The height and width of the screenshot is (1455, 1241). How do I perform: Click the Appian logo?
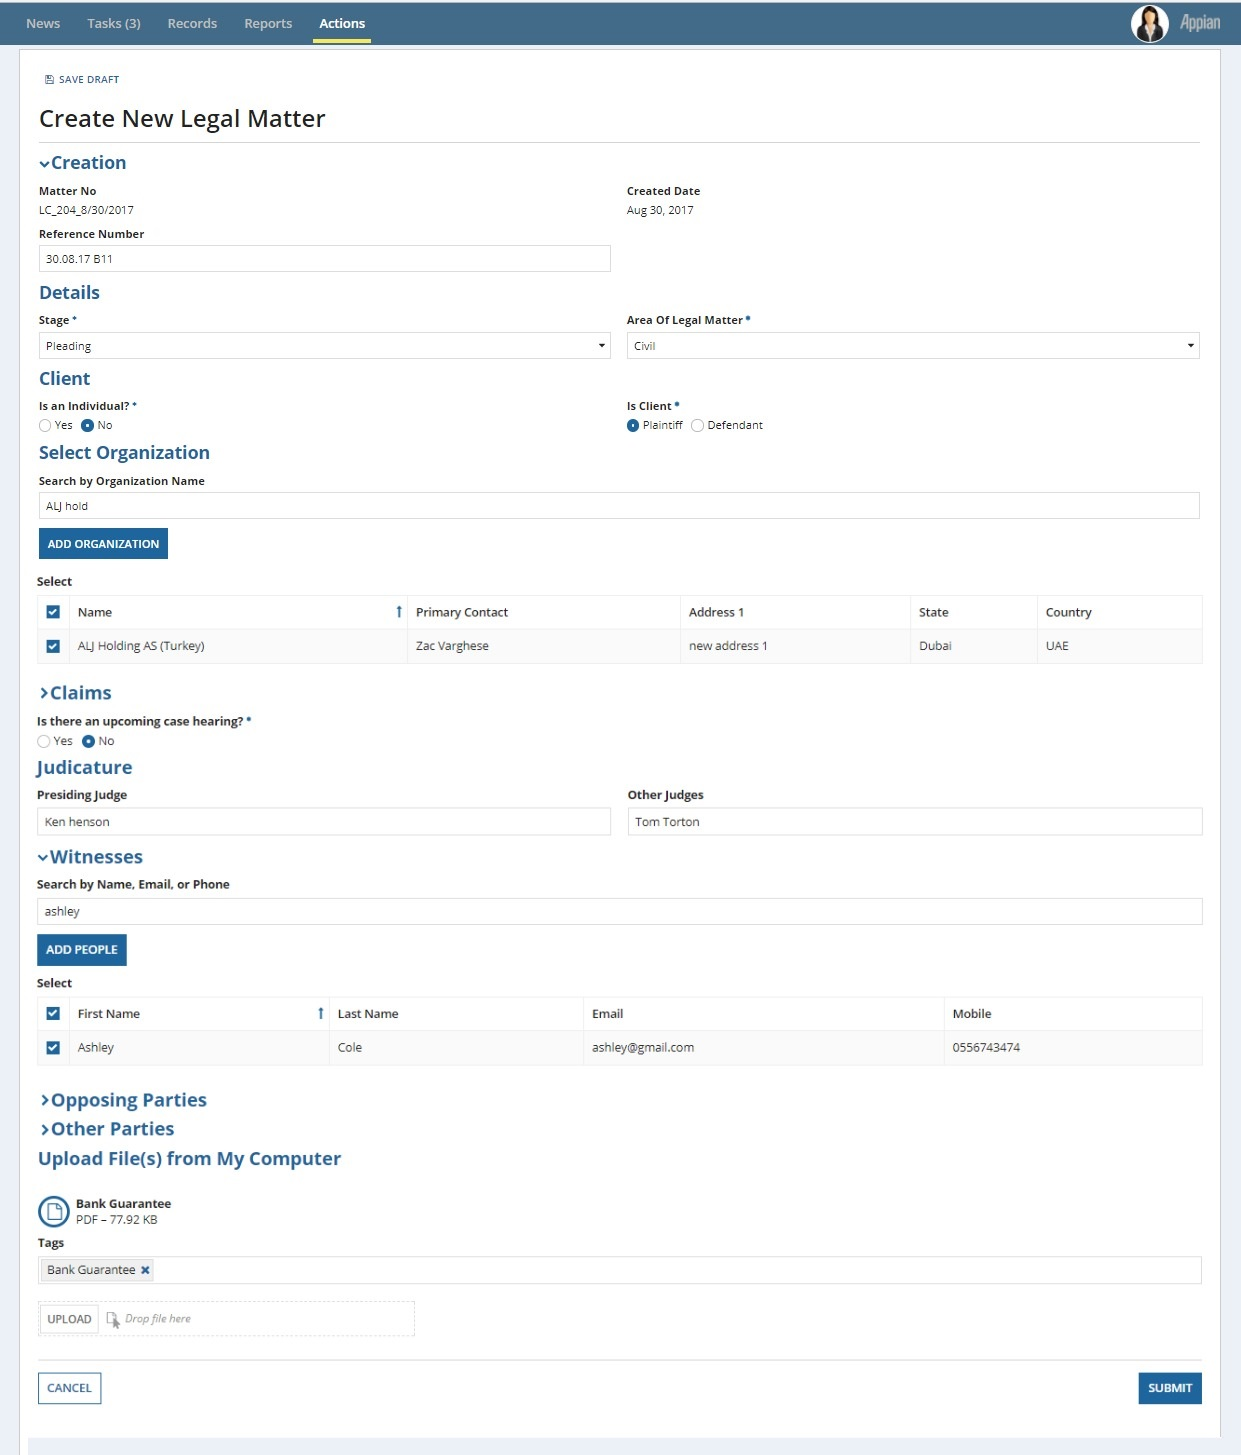[x=1199, y=23]
